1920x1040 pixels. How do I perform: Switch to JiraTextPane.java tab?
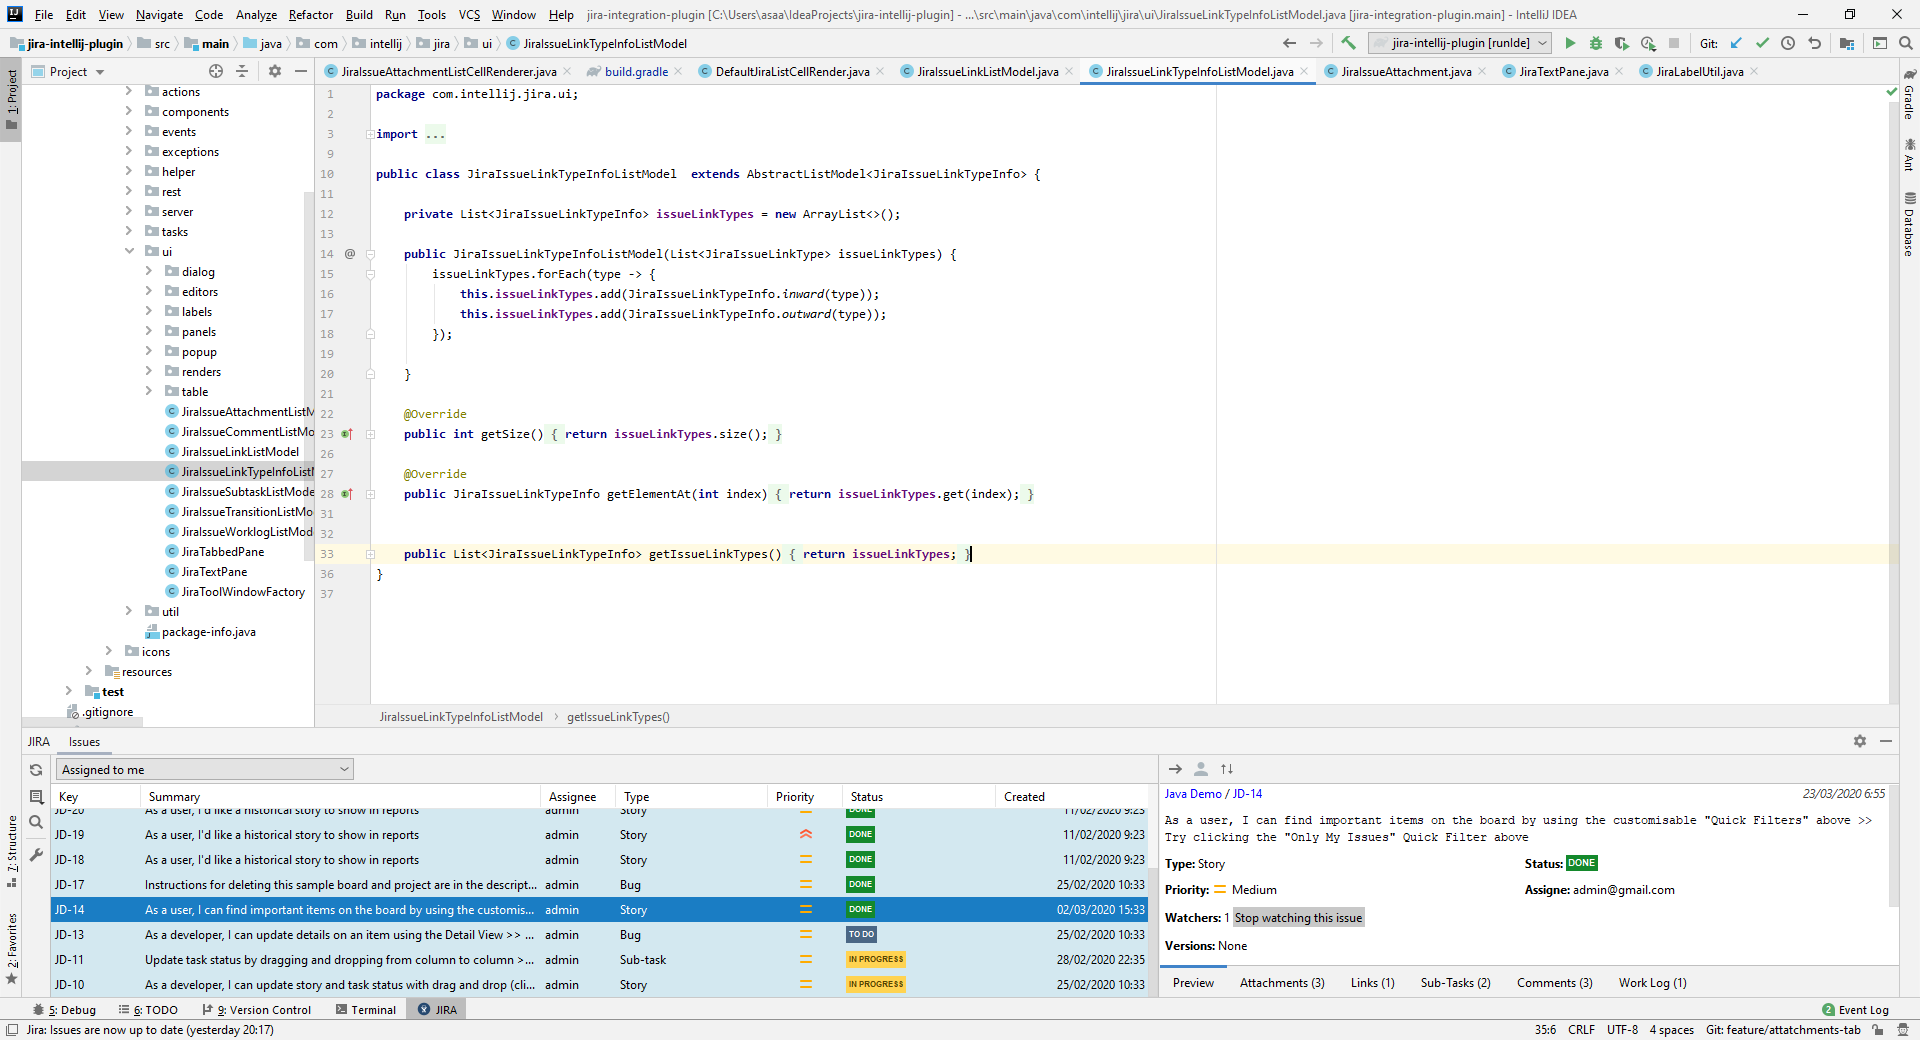pyautogui.click(x=1563, y=71)
